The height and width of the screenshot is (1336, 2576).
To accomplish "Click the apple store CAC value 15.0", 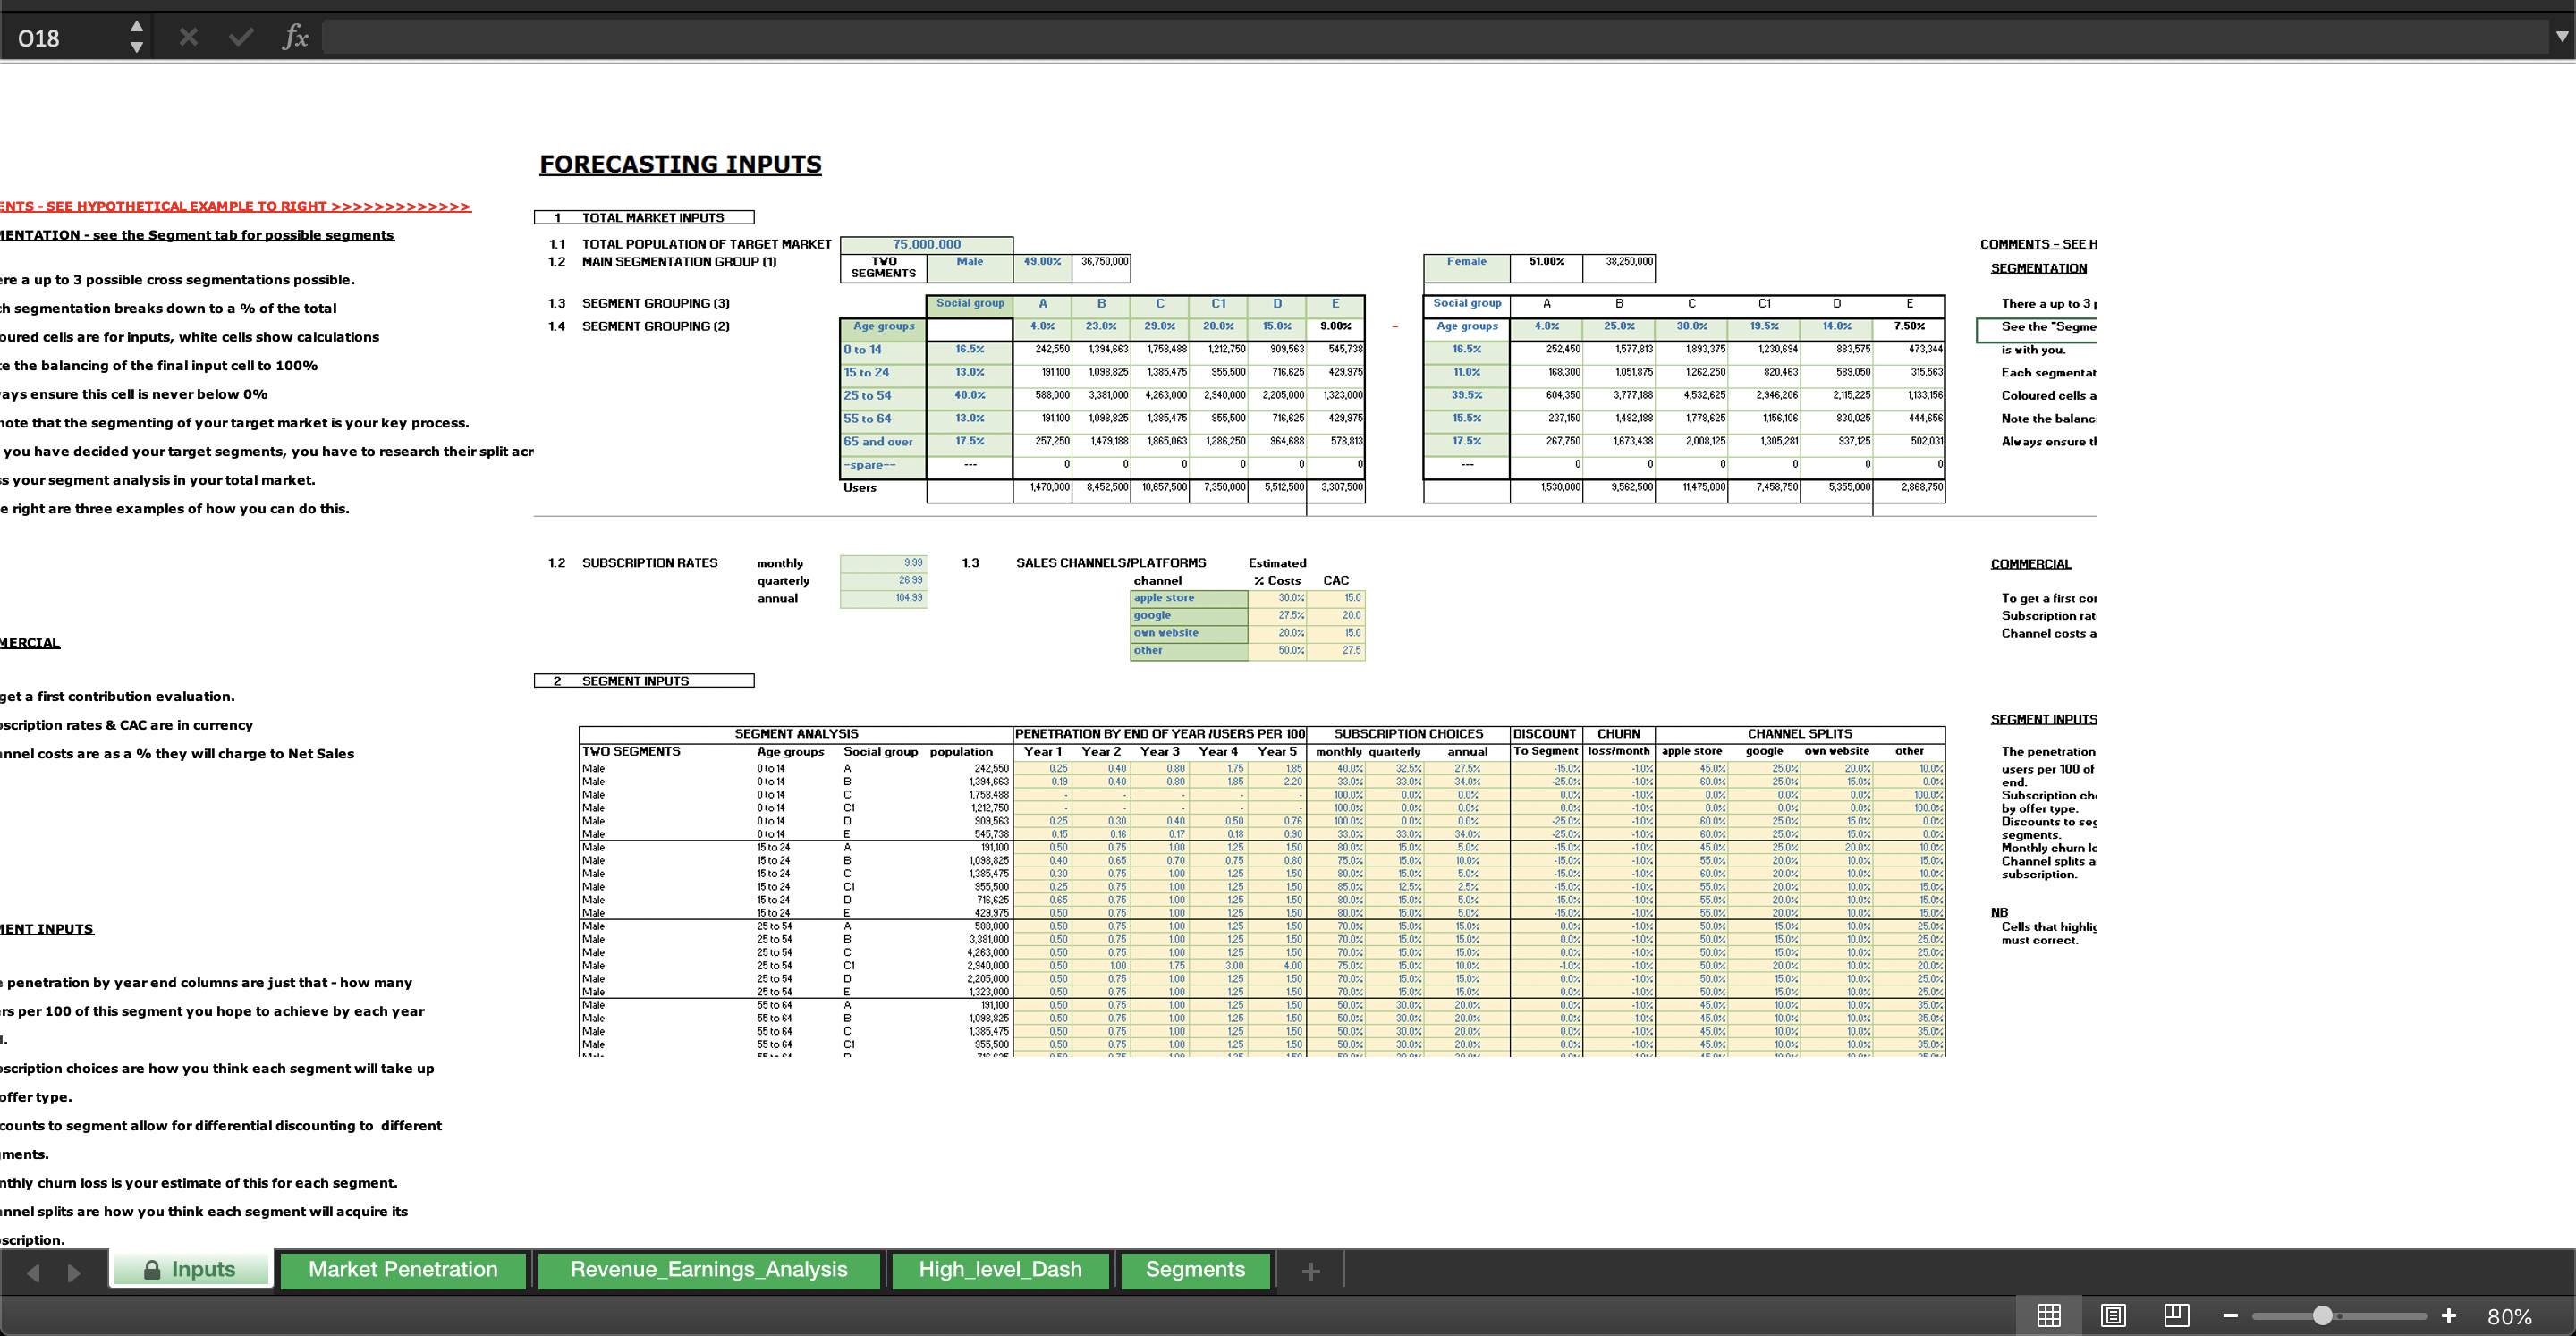I will (x=1337, y=598).
